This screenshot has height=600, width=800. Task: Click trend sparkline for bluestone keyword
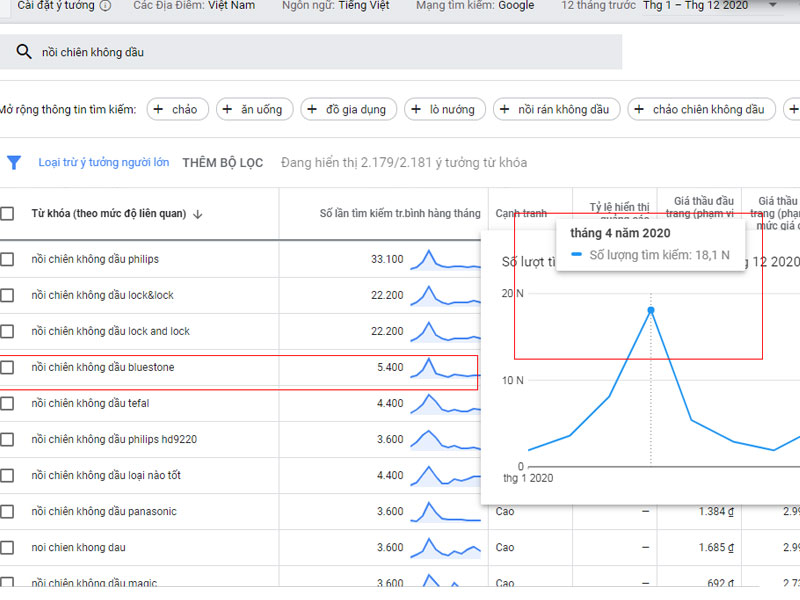click(445, 367)
